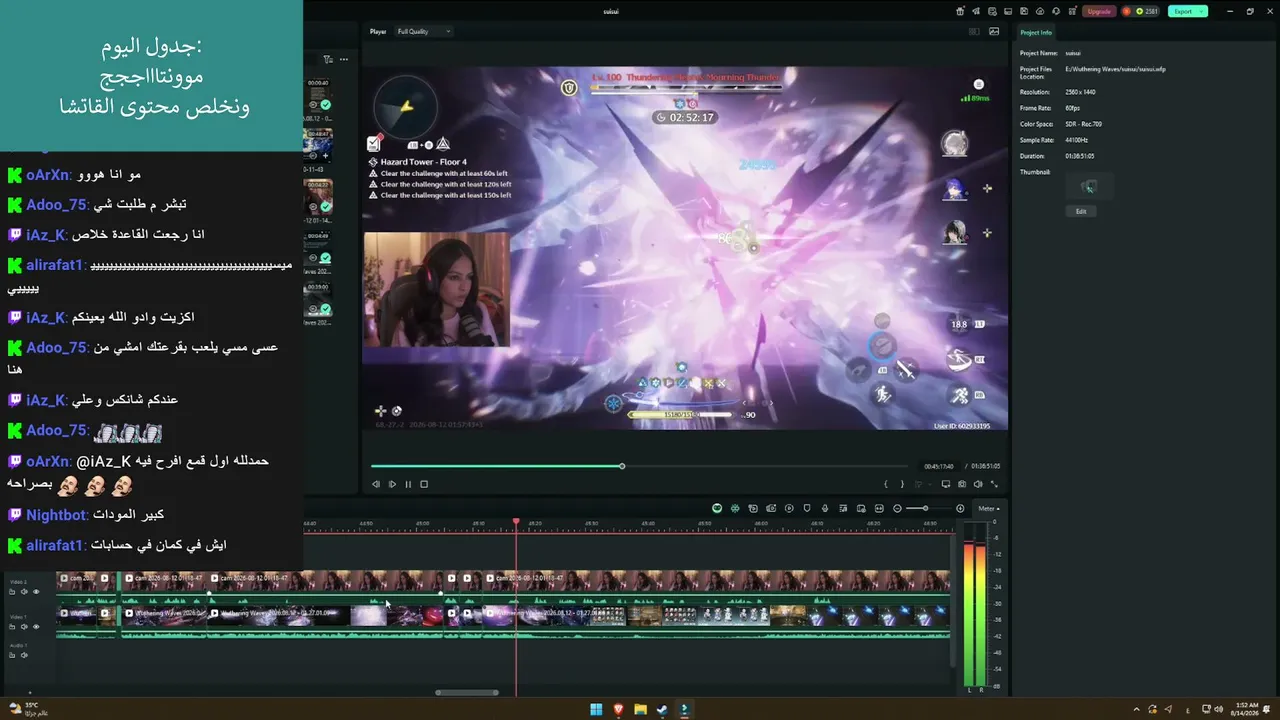This screenshot has height=720, width=1280.
Task: Click the Upgrade button
Action: (1099, 11)
